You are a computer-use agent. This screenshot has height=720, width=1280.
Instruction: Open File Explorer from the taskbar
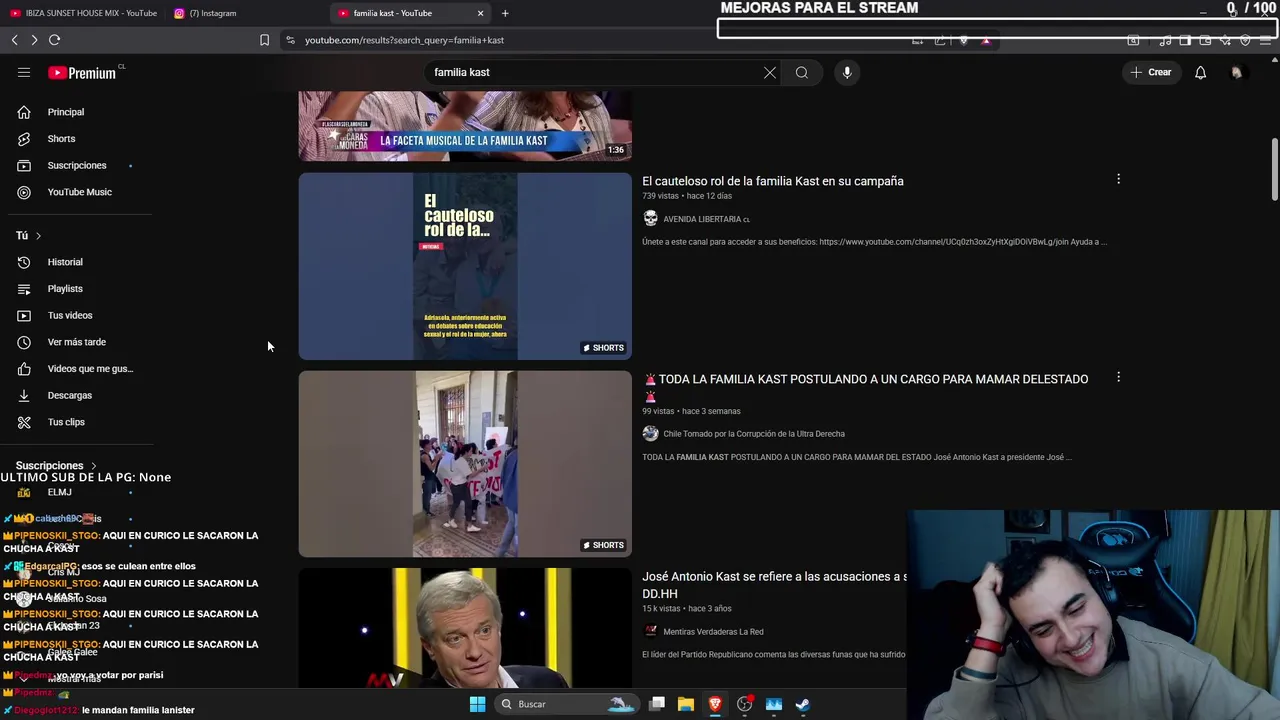pos(686,704)
